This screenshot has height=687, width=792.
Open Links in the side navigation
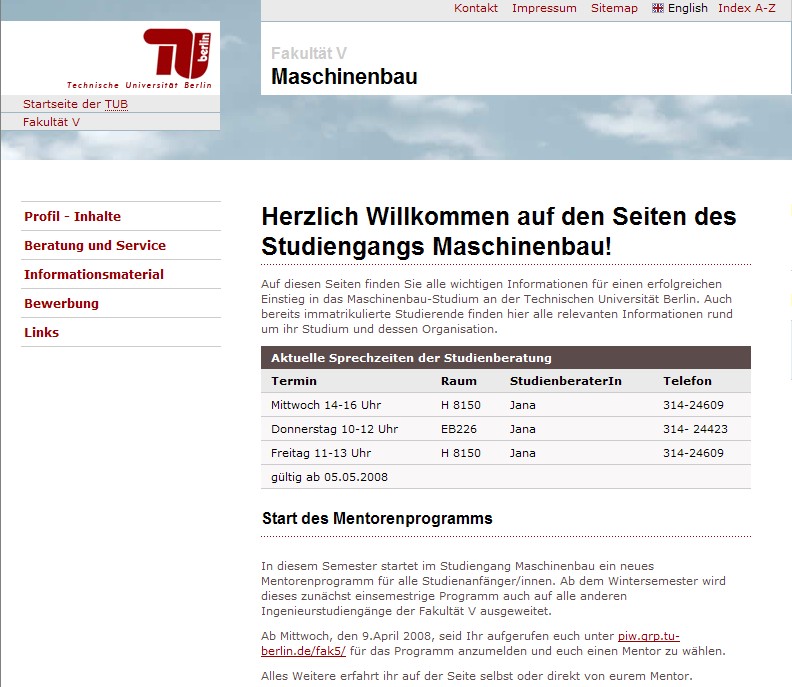click(41, 332)
